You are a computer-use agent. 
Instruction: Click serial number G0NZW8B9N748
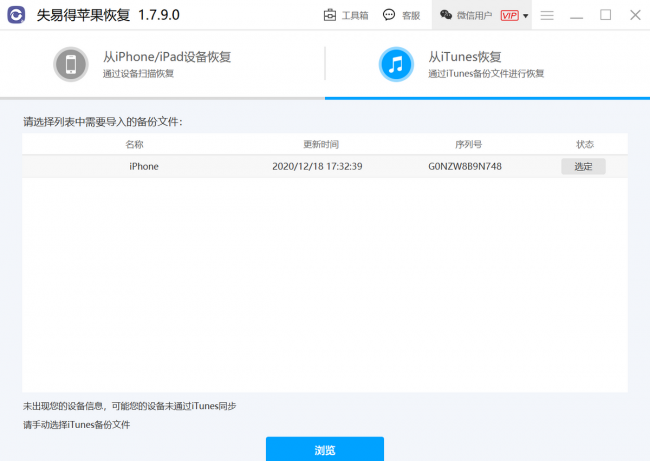pos(465,166)
